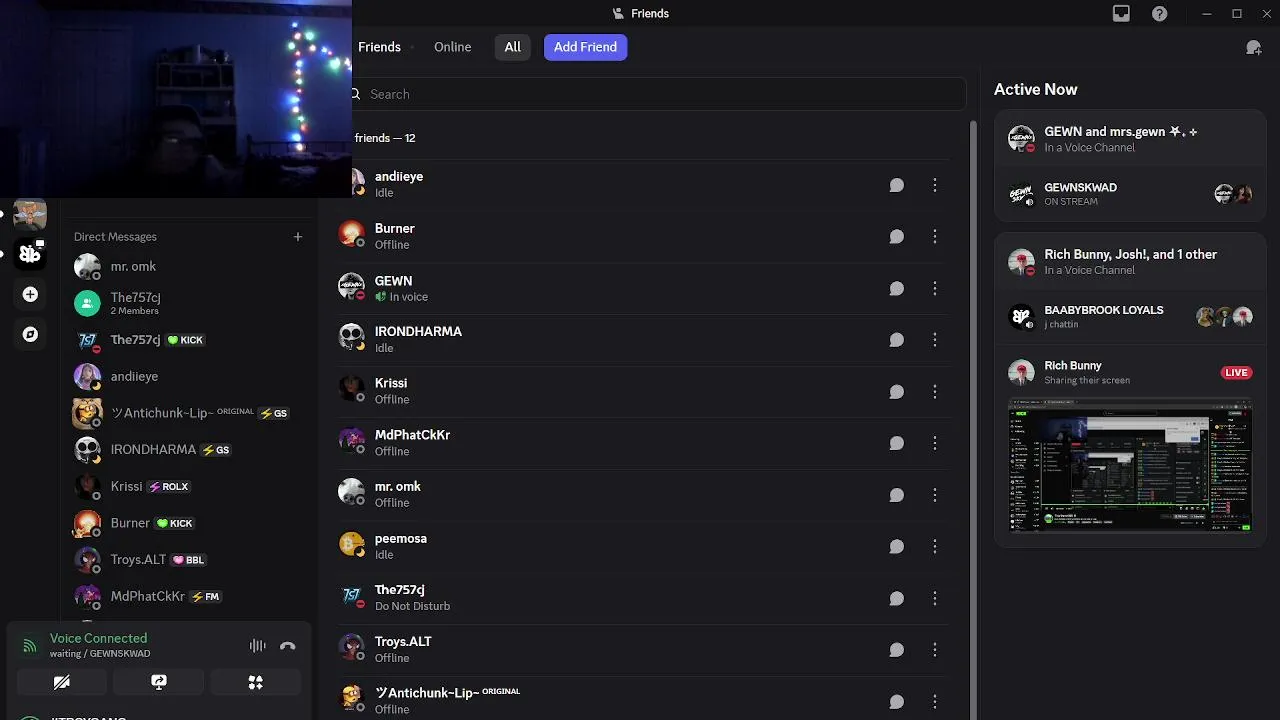Screen dimensions: 1280x720
Task: Toggle camera on in voice panel
Action: [62, 682]
